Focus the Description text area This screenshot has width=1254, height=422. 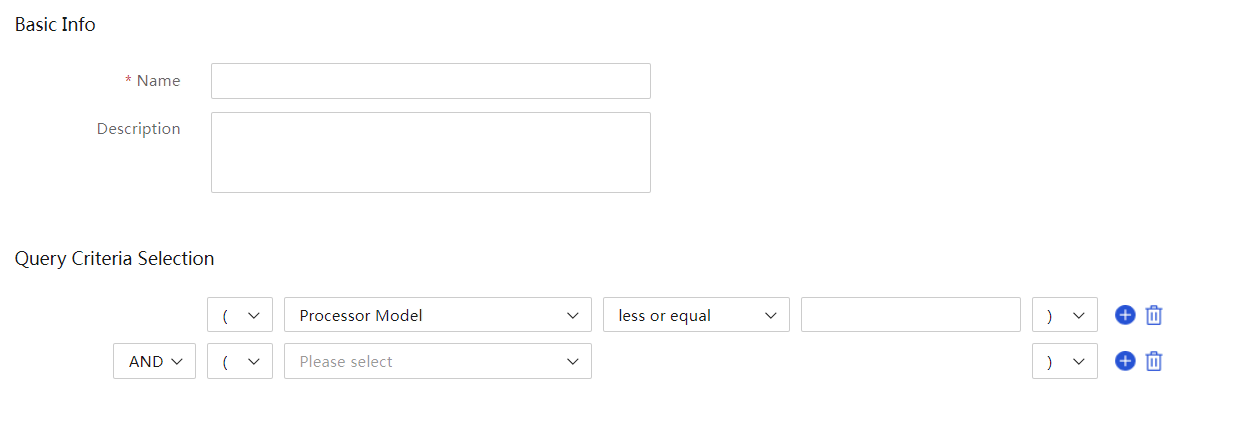431,152
